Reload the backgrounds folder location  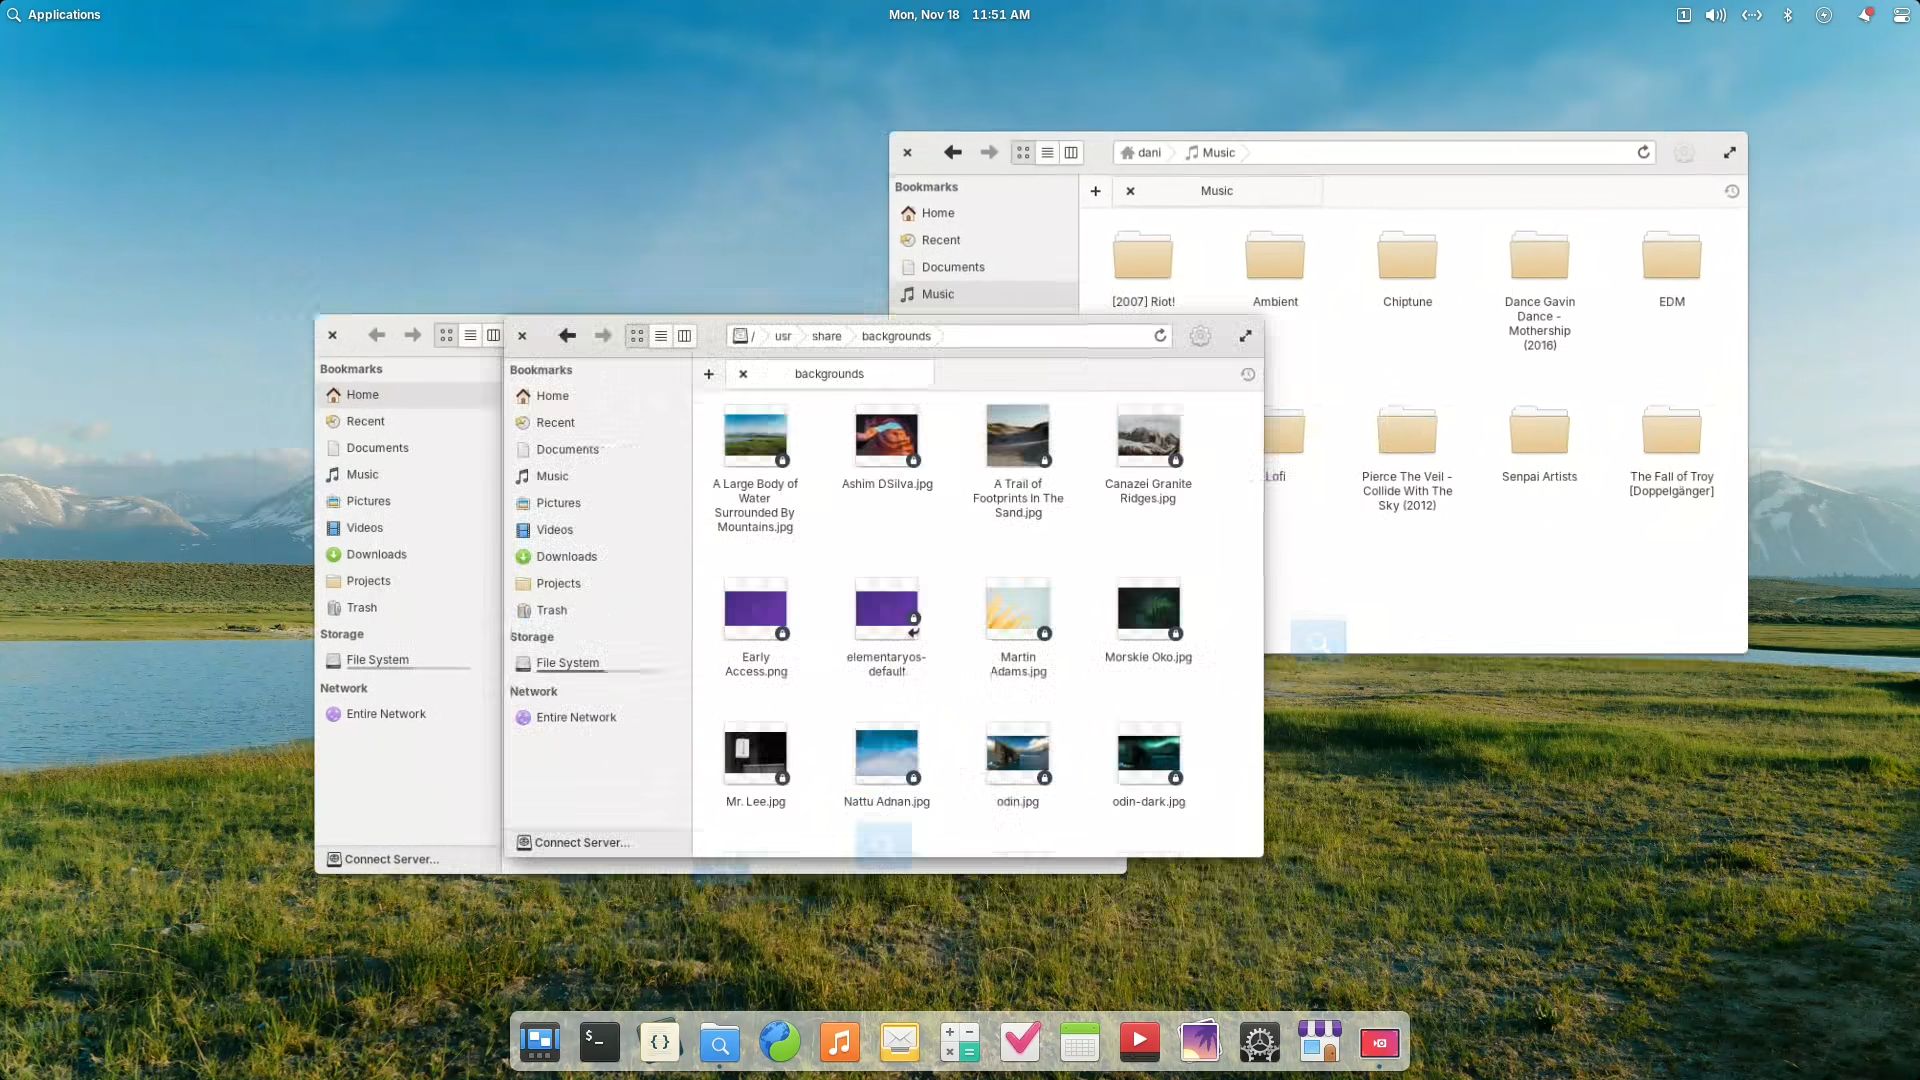tap(1160, 336)
